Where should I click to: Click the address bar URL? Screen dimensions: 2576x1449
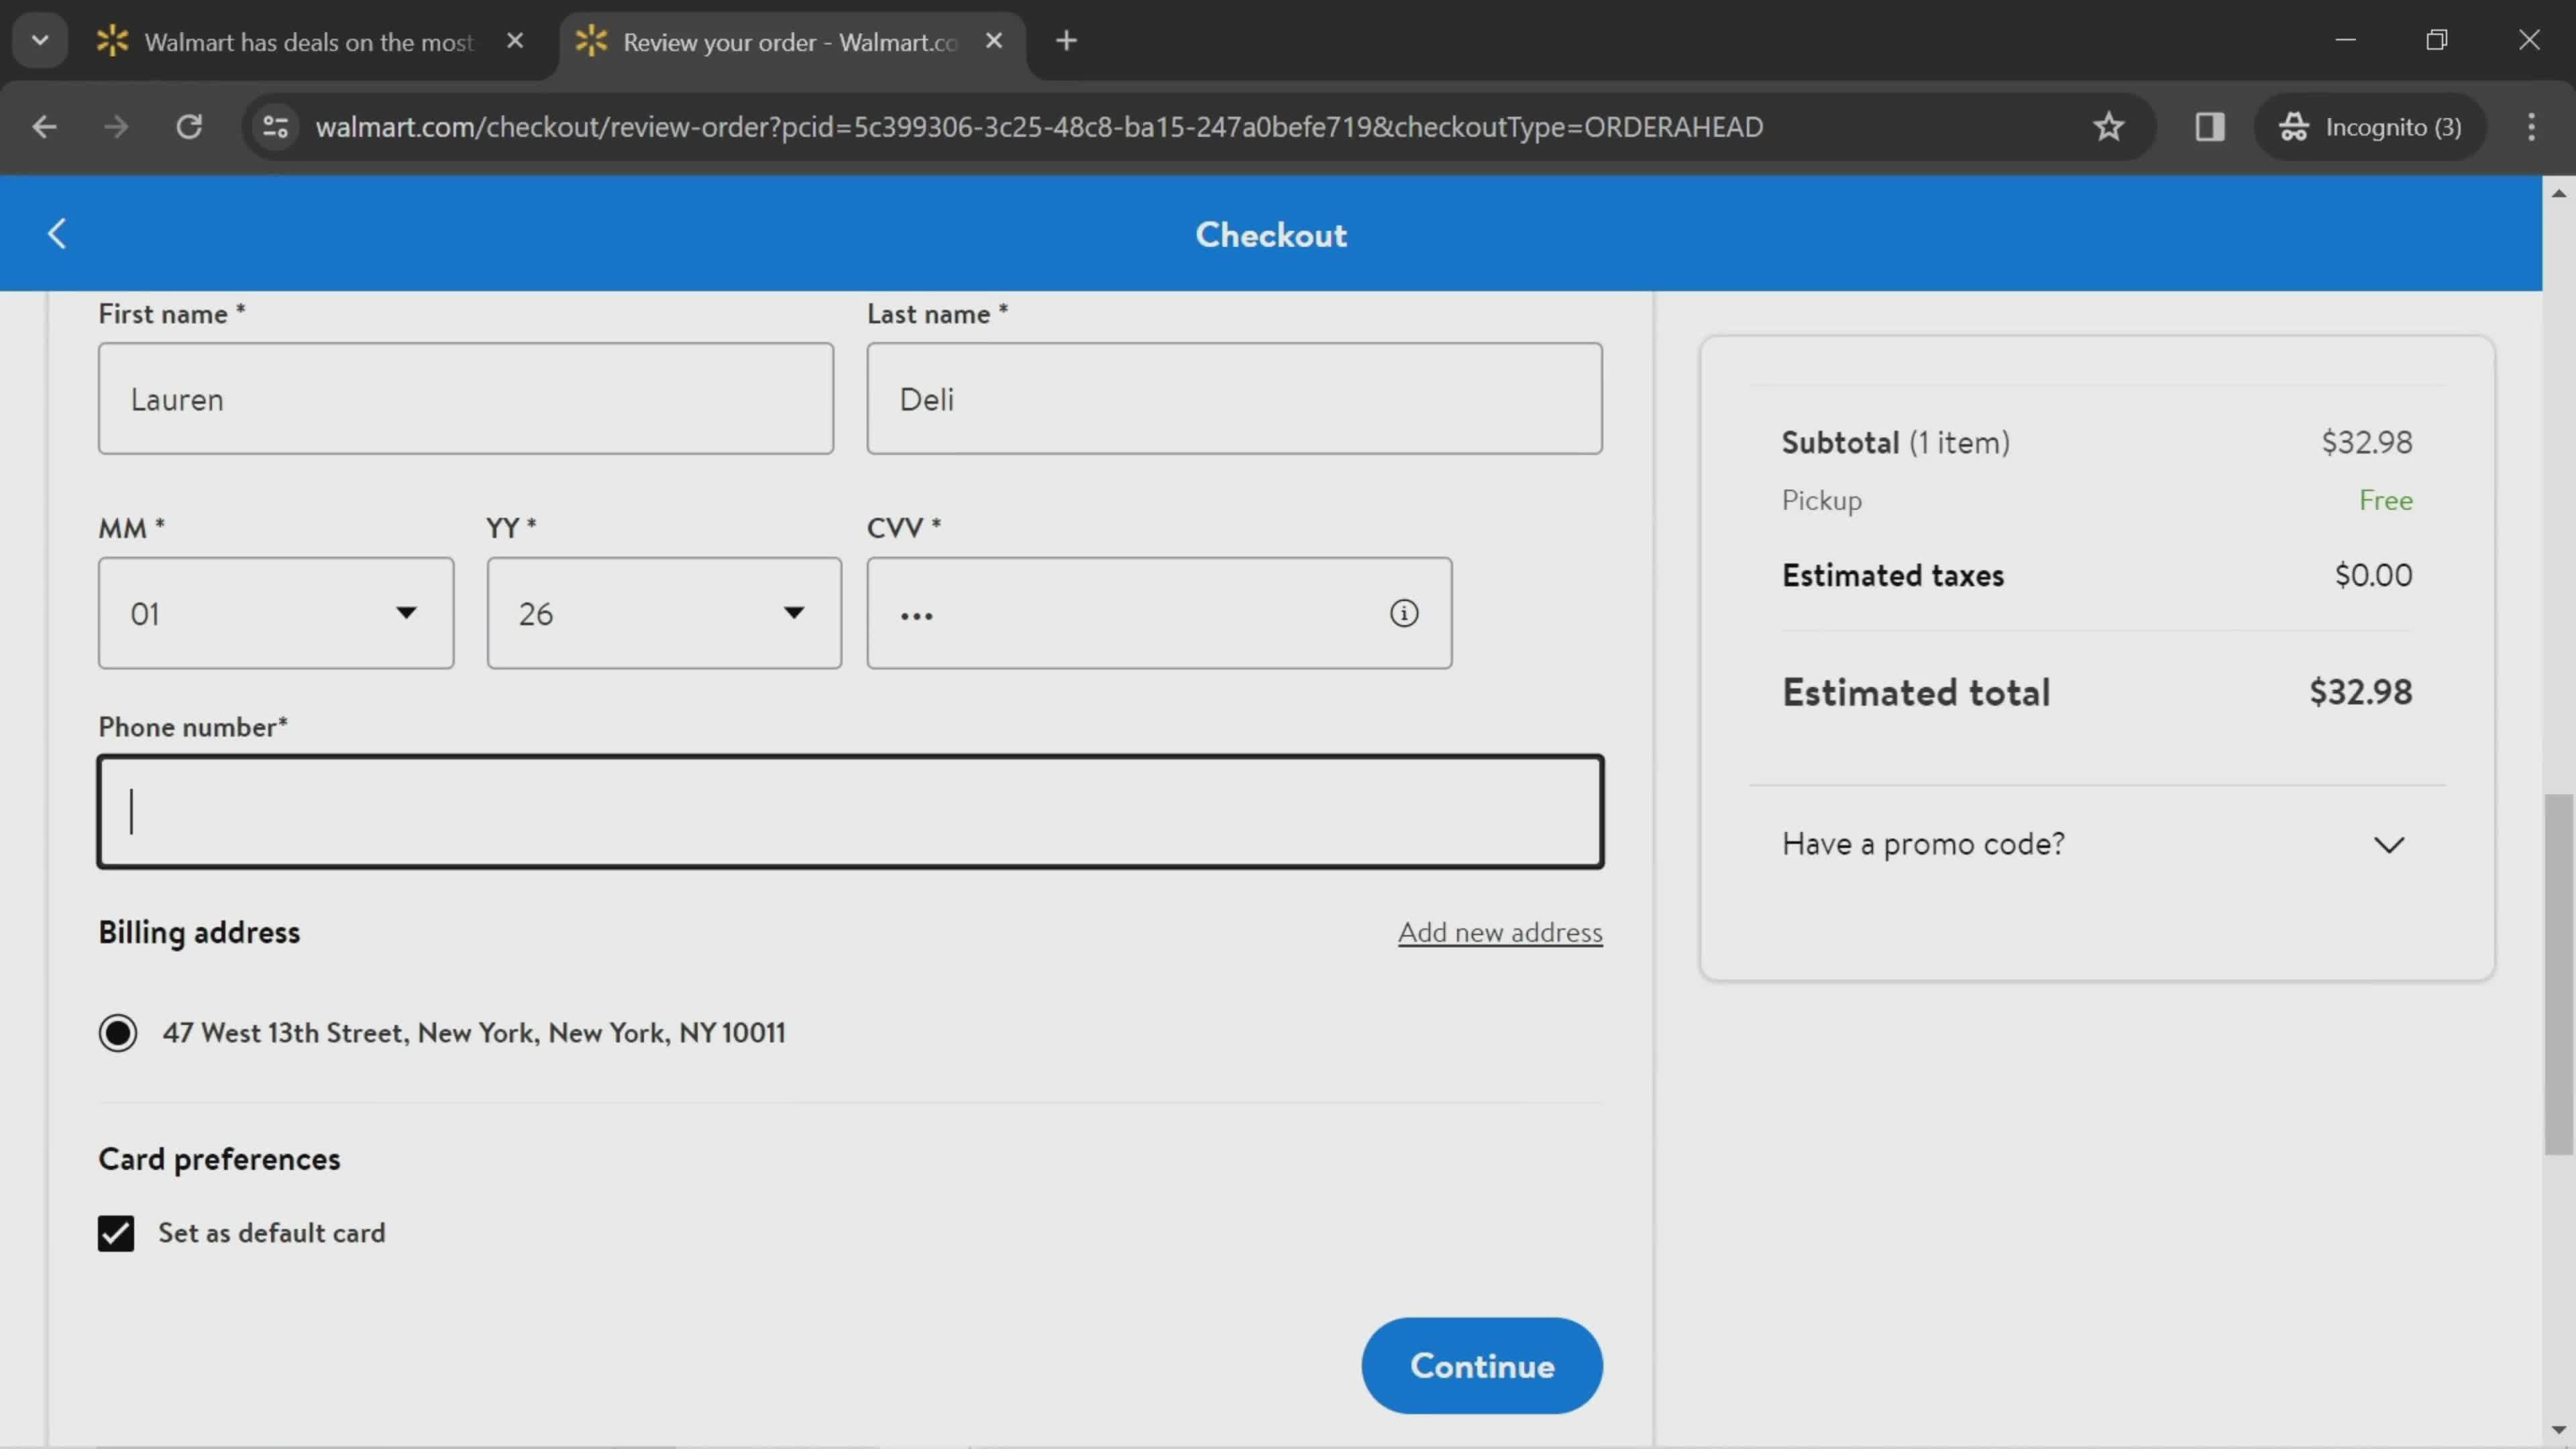click(1039, 127)
